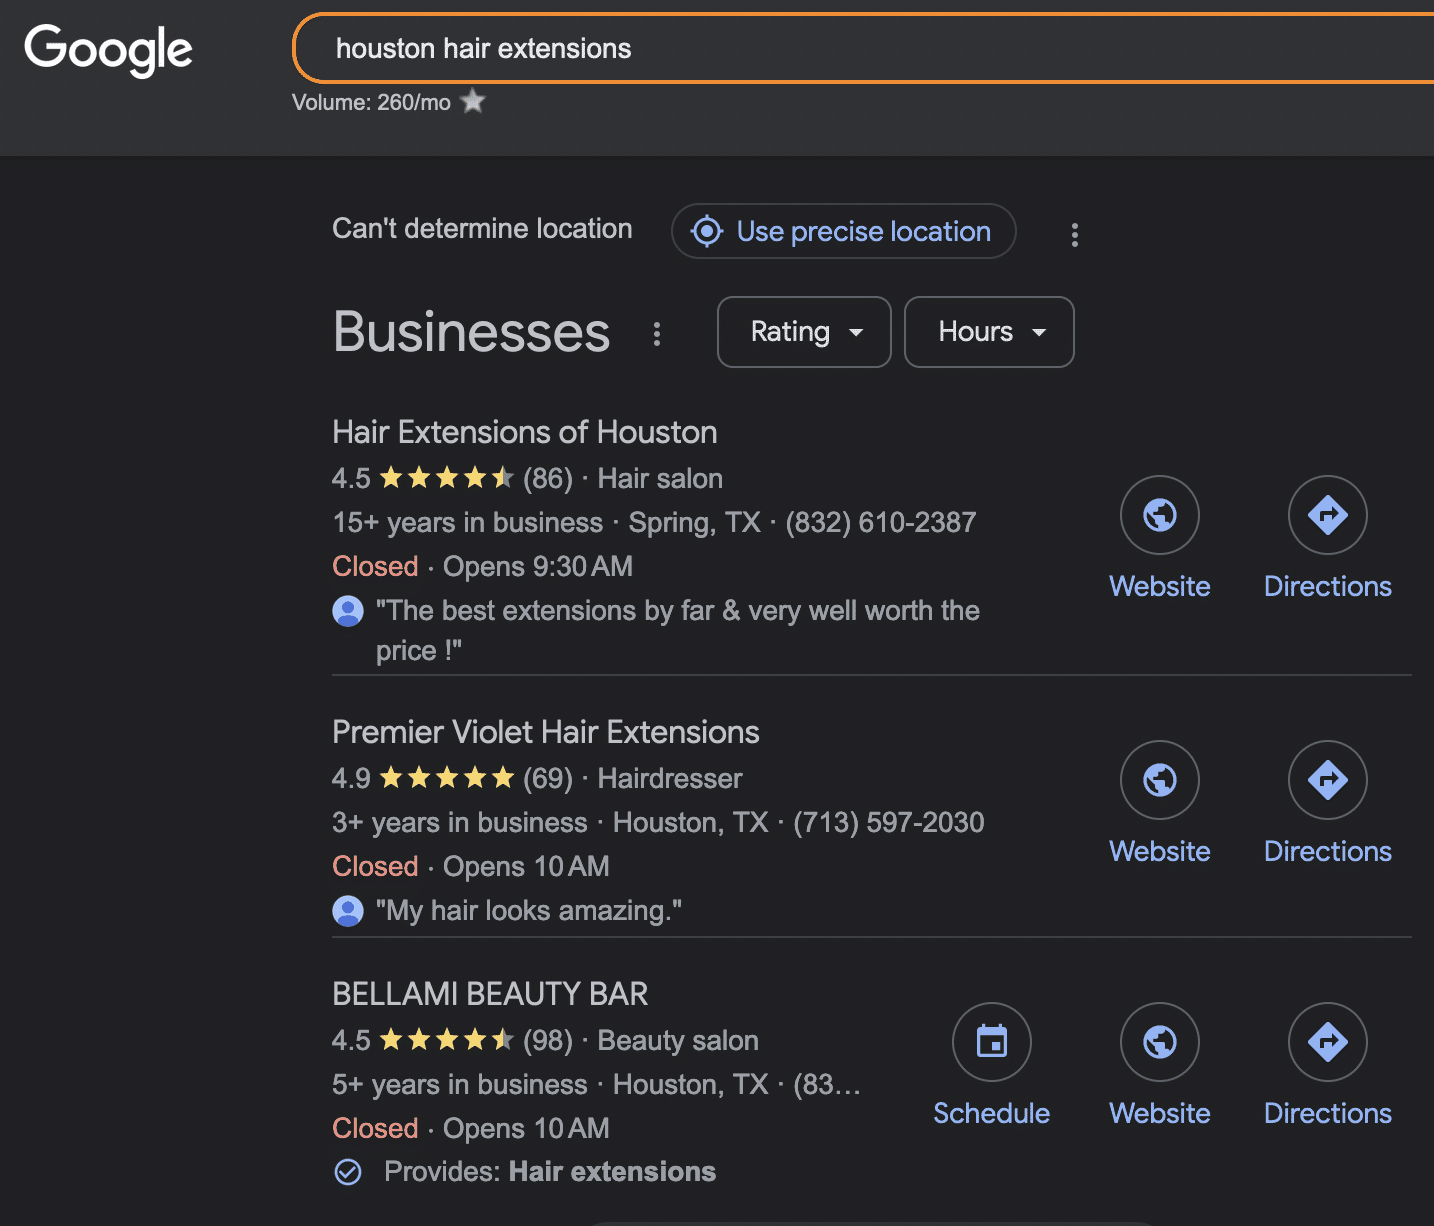The image size is (1434, 1226).
Task: Get Directions to Hair Extensions of Houston
Action: (x=1327, y=515)
